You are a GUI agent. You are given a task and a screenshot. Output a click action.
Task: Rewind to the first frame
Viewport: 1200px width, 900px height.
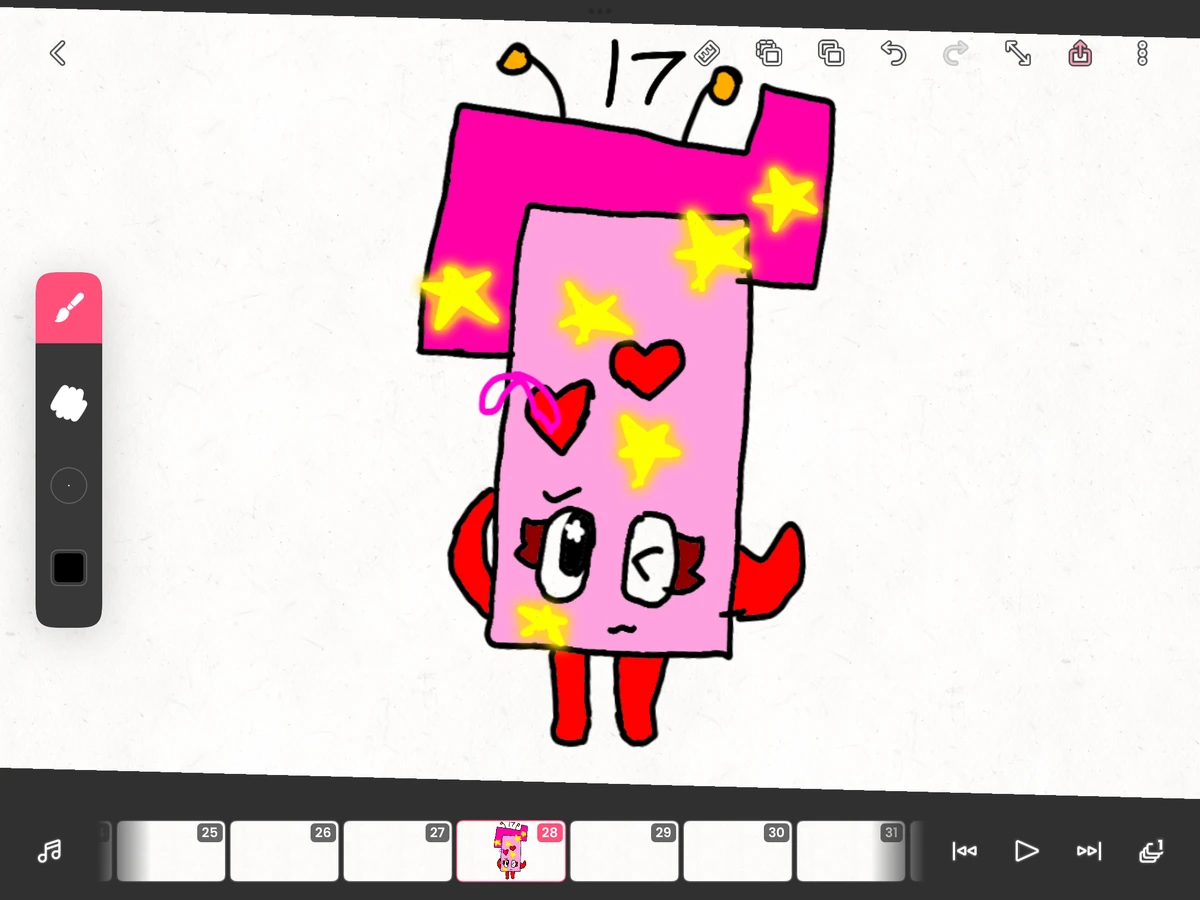[x=964, y=851]
